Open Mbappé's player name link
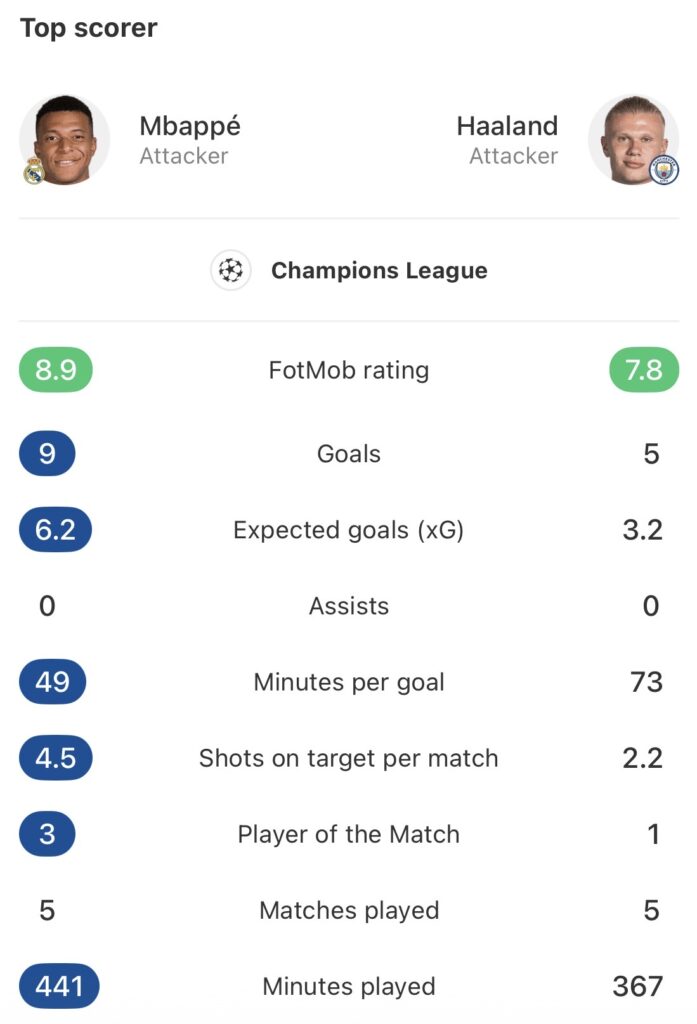697x1024 pixels. tap(190, 127)
